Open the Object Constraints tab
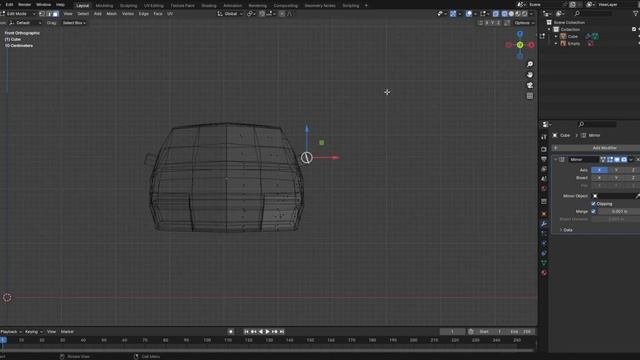This screenshot has height=360, width=640. (544, 253)
